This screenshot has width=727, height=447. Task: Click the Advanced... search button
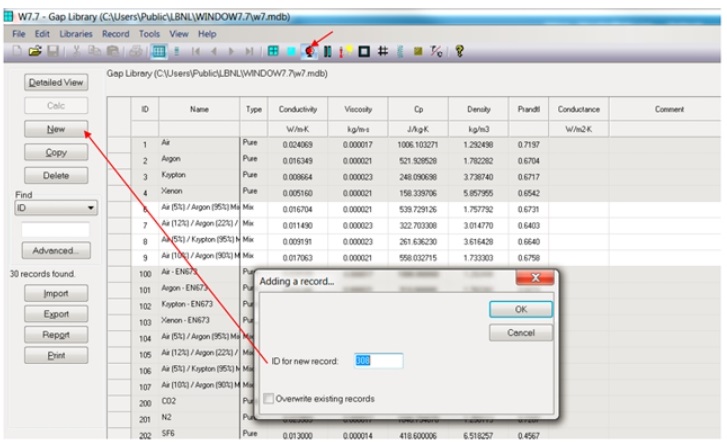click(55, 251)
